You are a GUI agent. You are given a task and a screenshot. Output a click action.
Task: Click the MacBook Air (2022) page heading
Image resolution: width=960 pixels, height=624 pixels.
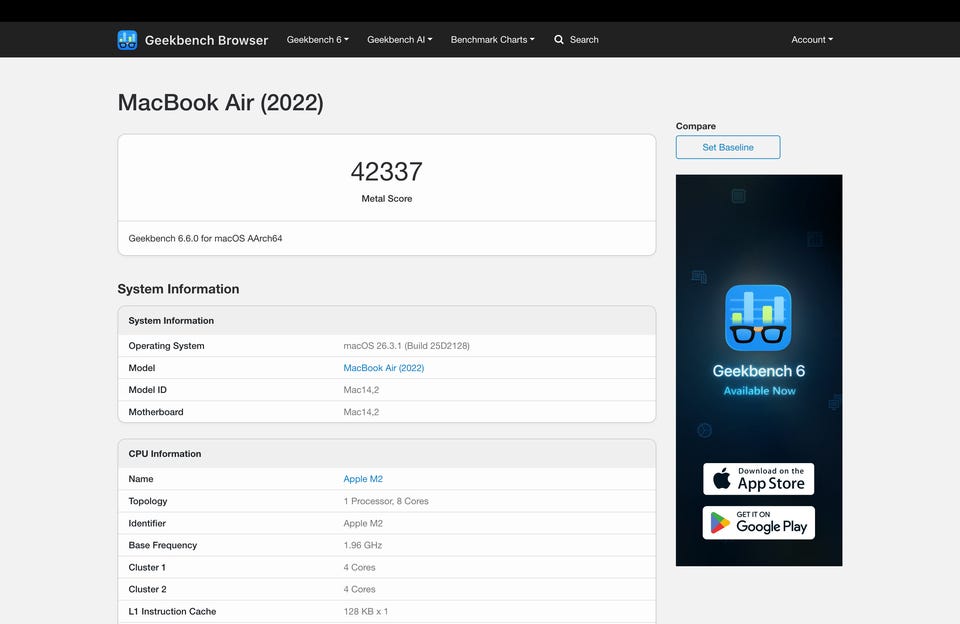point(220,103)
